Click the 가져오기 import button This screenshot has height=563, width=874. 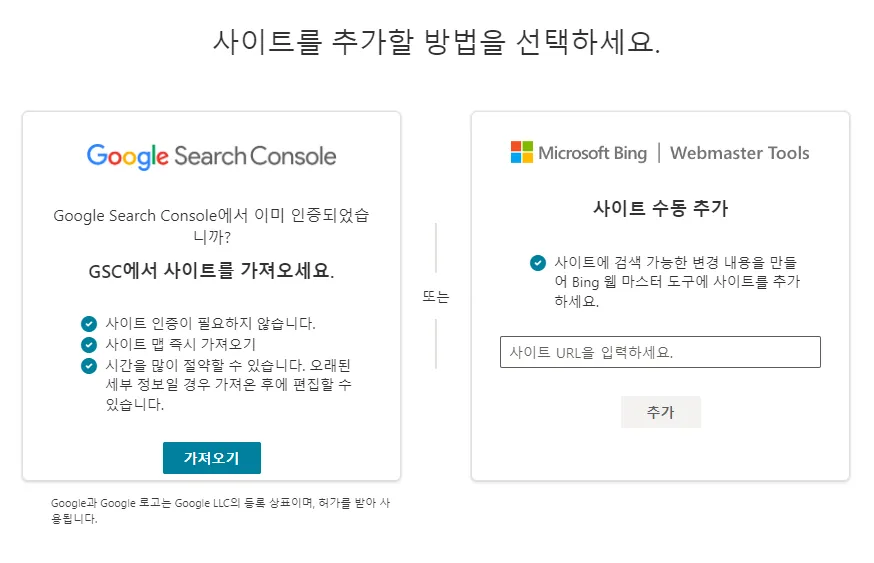212,458
